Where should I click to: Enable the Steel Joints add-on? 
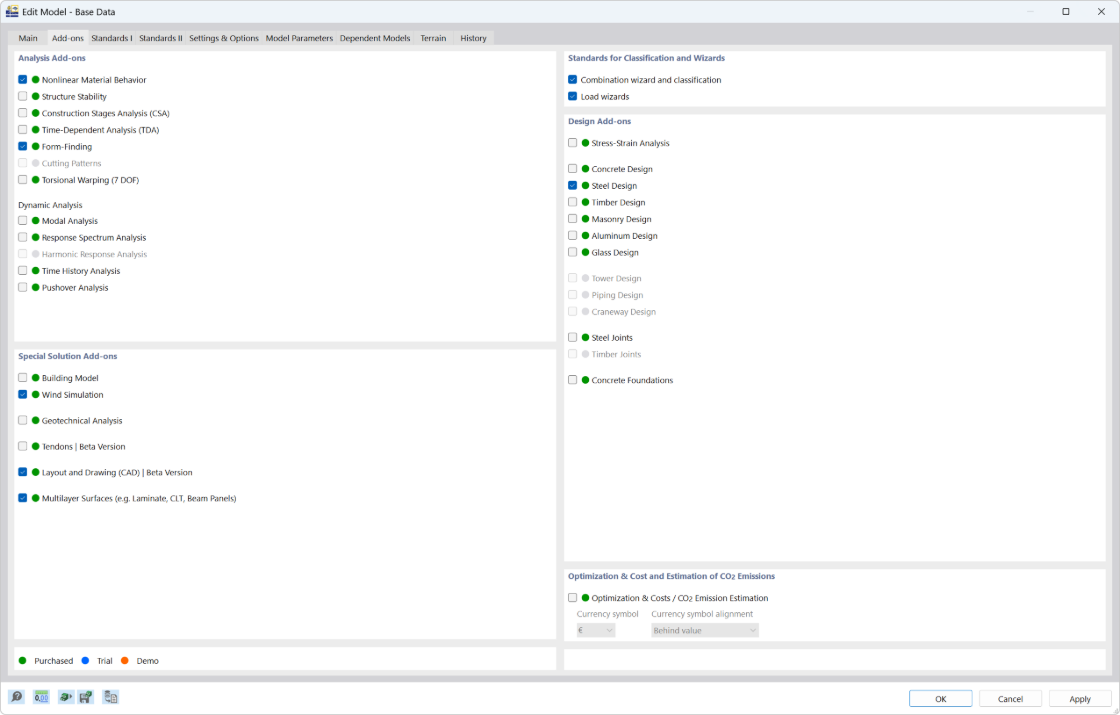tap(572, 337)
